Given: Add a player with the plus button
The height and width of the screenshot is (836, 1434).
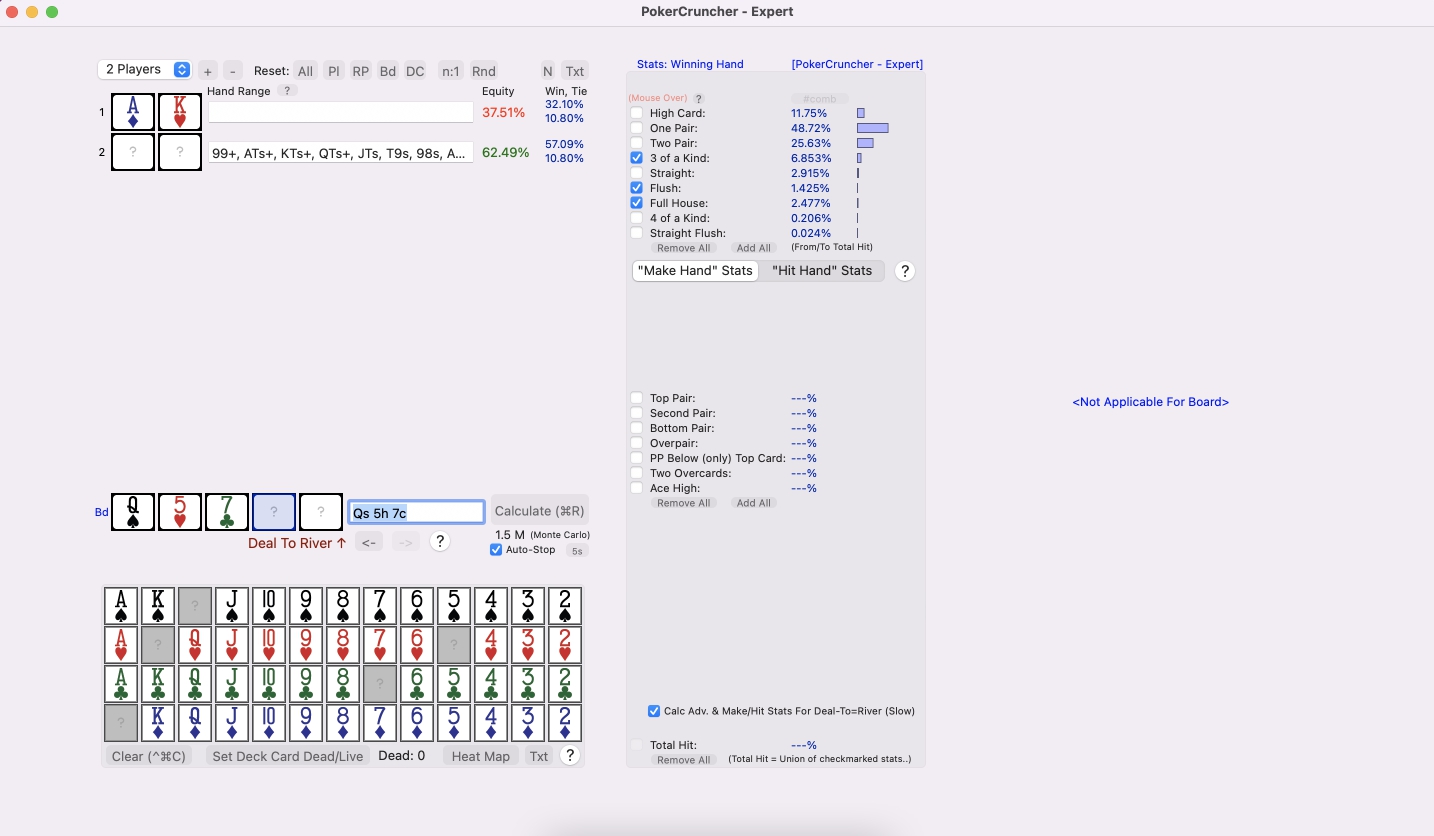Looking at the screenshot, I should [207, 71].
